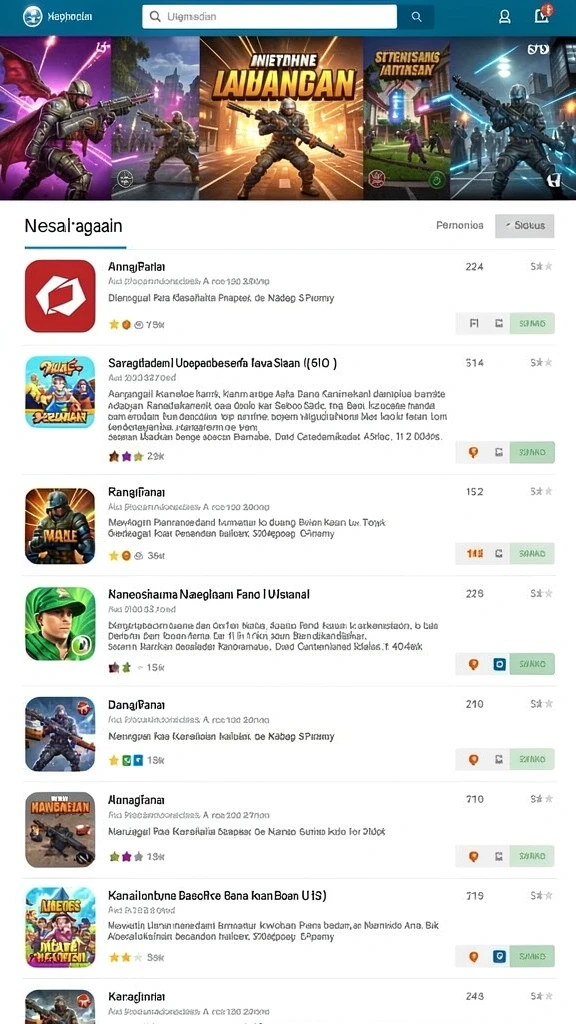Click the orange pin icon in DanagPanai row
Viewport: 576px width, 1024px height.
click(473, 759)
